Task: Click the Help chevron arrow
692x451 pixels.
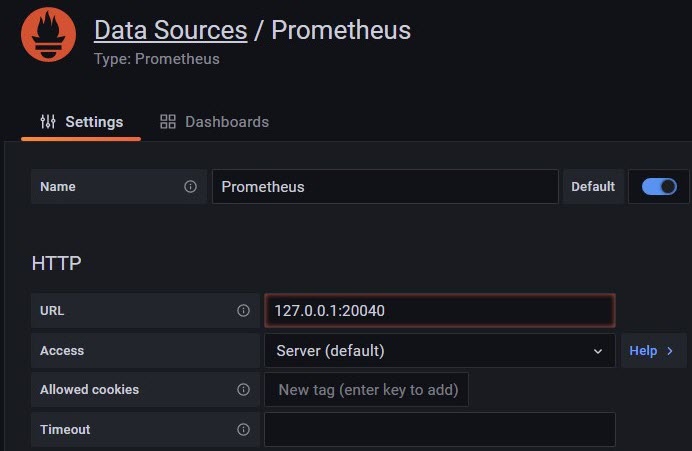Action: click(670, 351)
